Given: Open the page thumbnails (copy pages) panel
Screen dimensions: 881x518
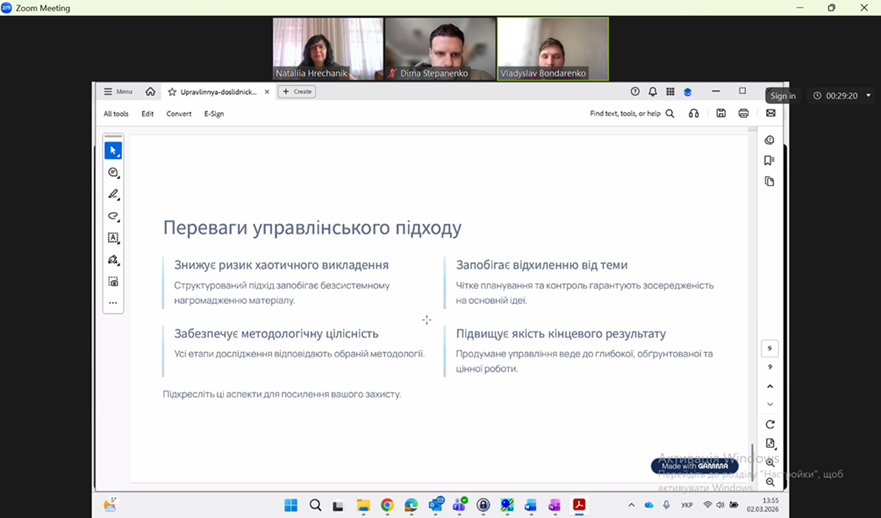Looking at the screenshot, I should (x=769, y=181).
